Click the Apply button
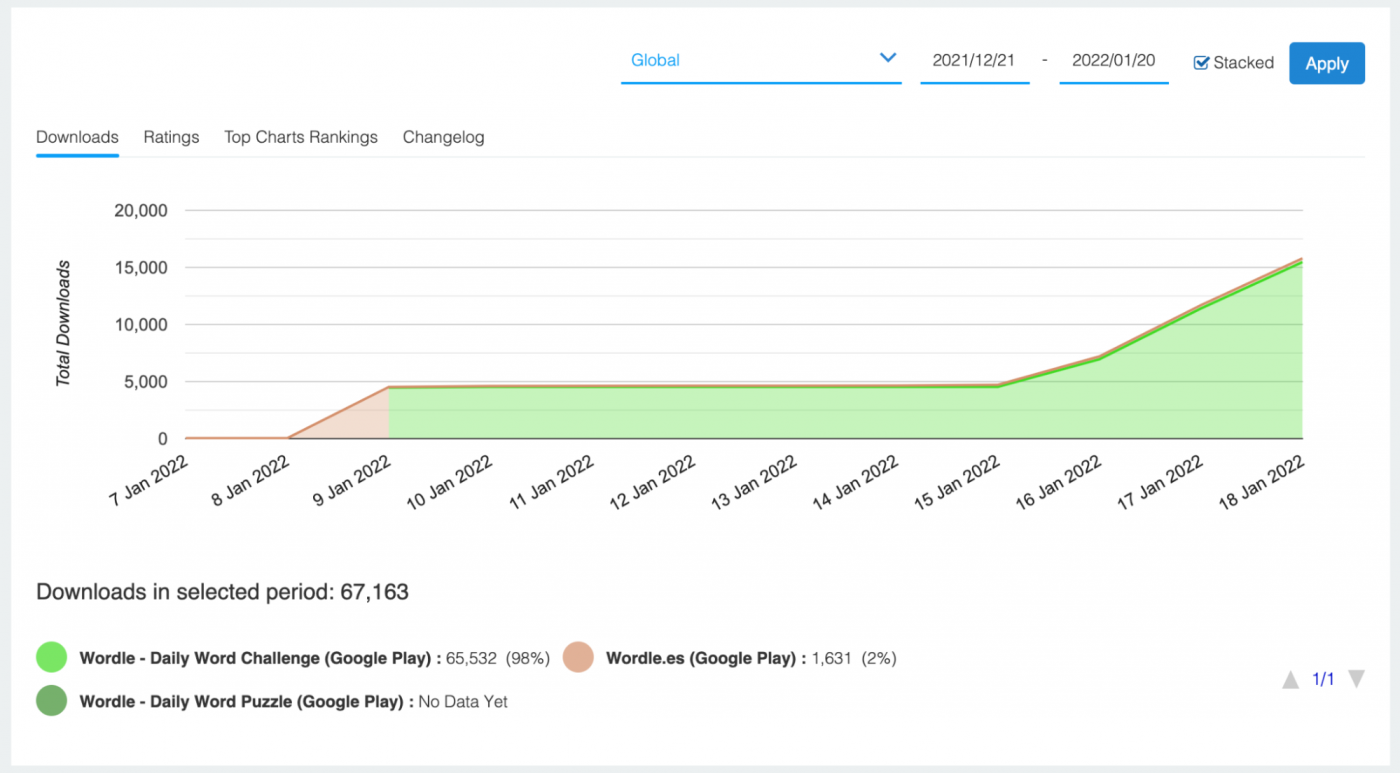Viewport: 1400px width, 773px height. click(x=1327, y=63)
